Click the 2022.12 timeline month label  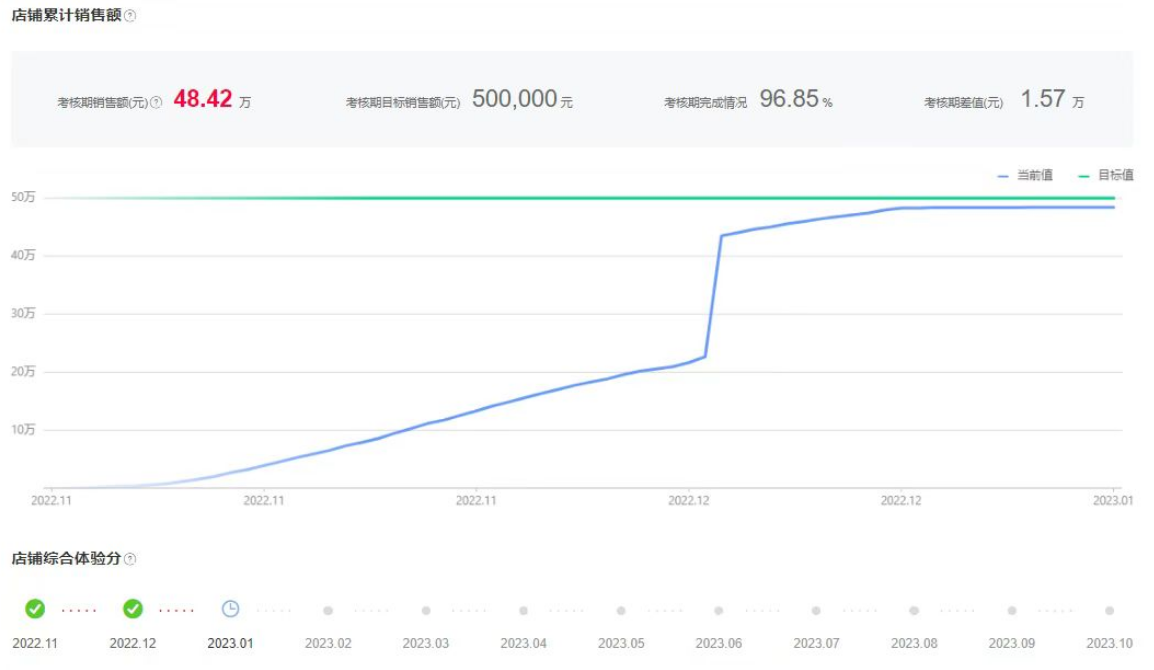click(132, 643)
